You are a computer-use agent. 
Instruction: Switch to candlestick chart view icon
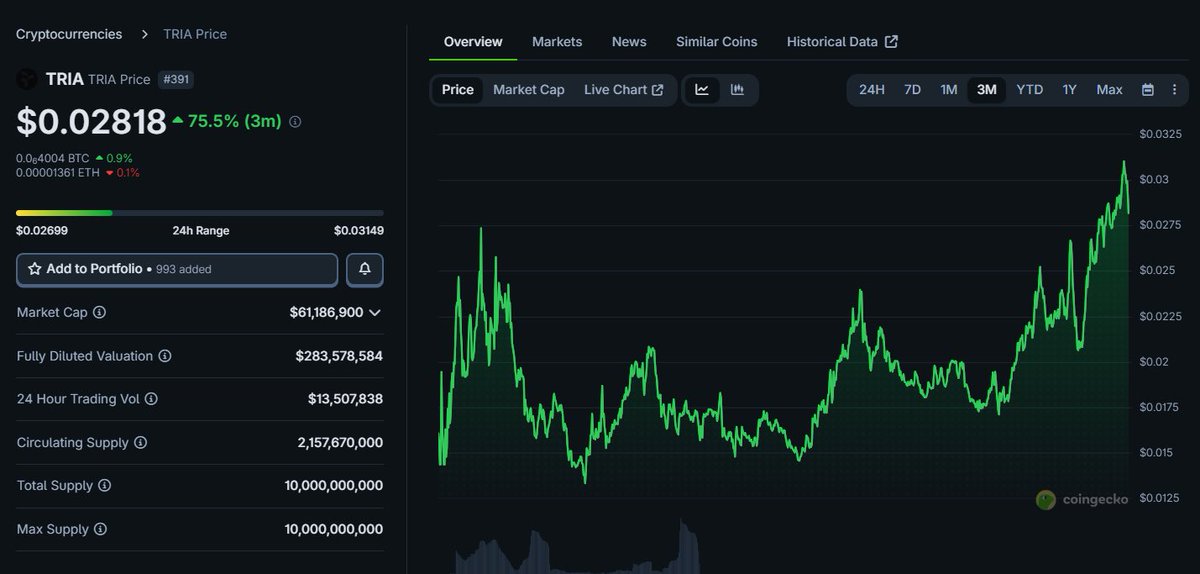[737, 90]
